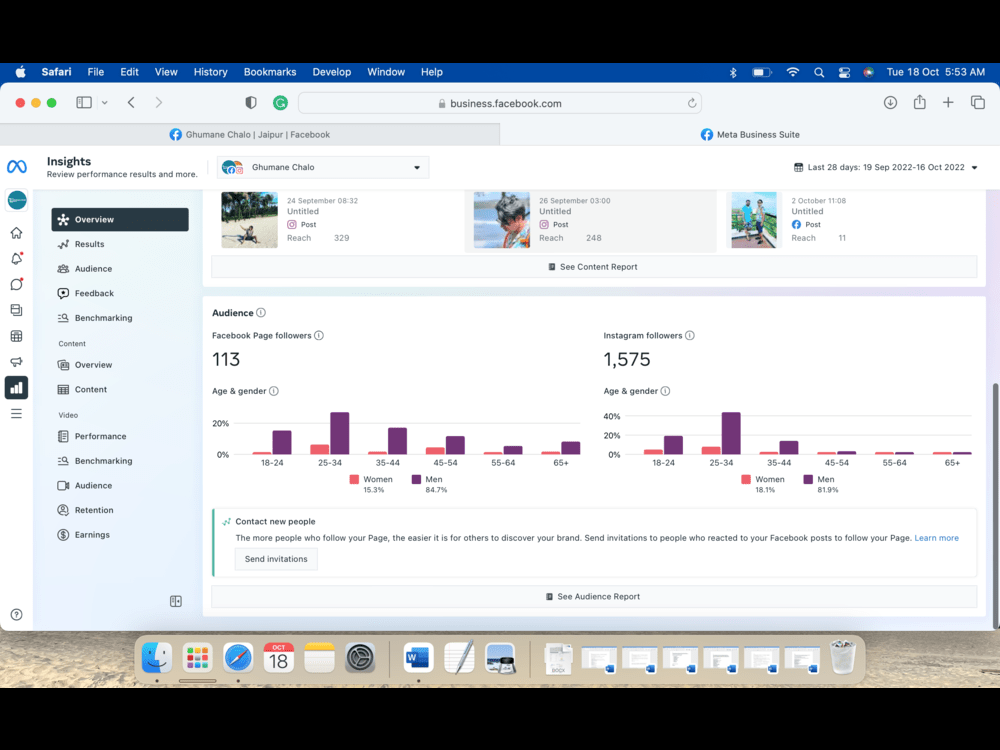Open Microsoft Word from the Dock
1000x750 pixels.
coord(418,658)
